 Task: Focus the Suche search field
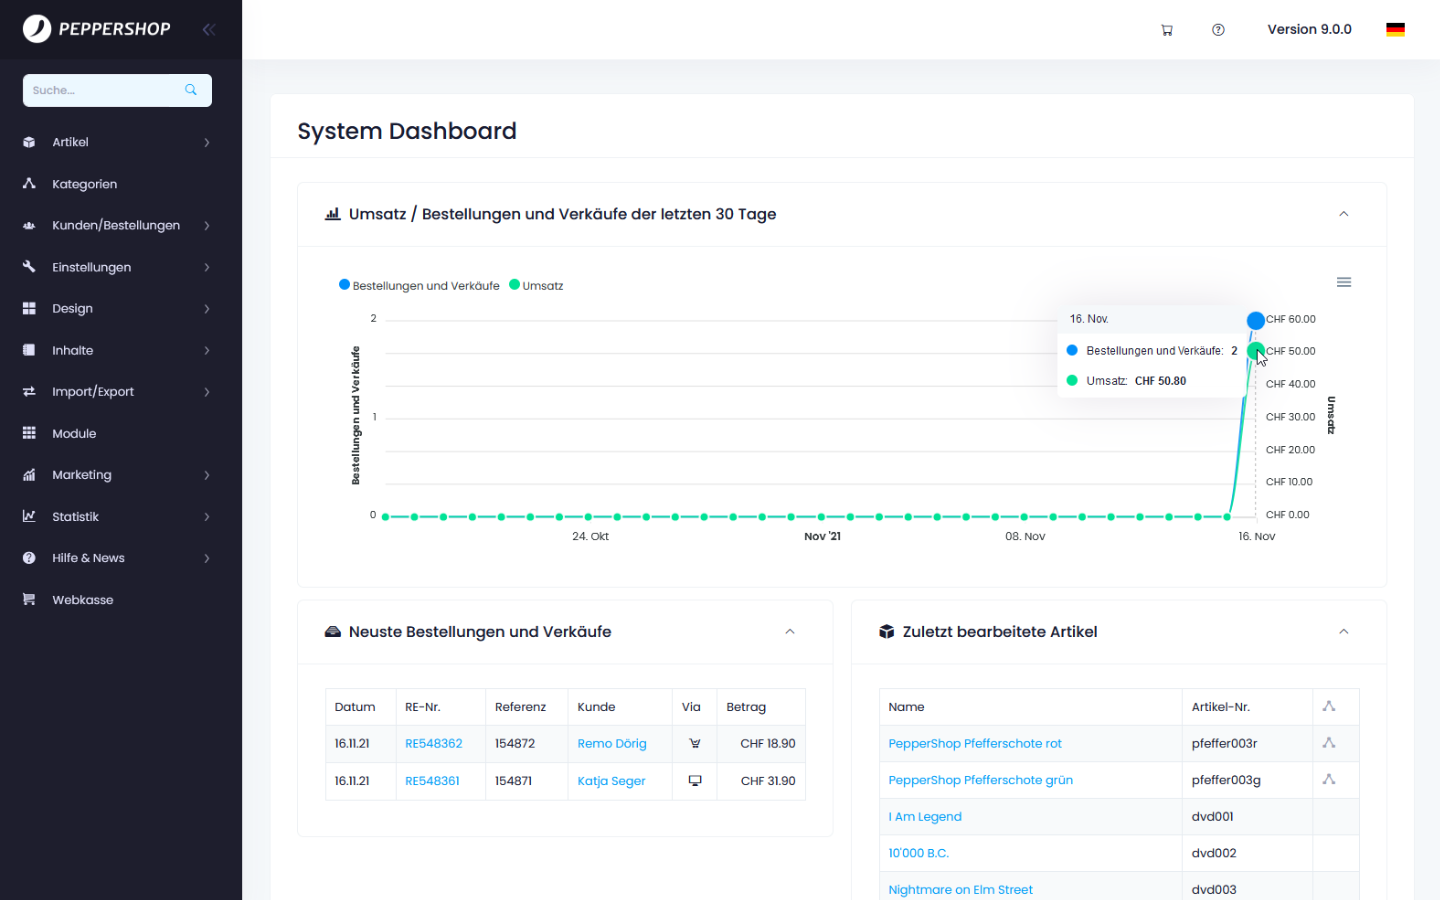100,90
